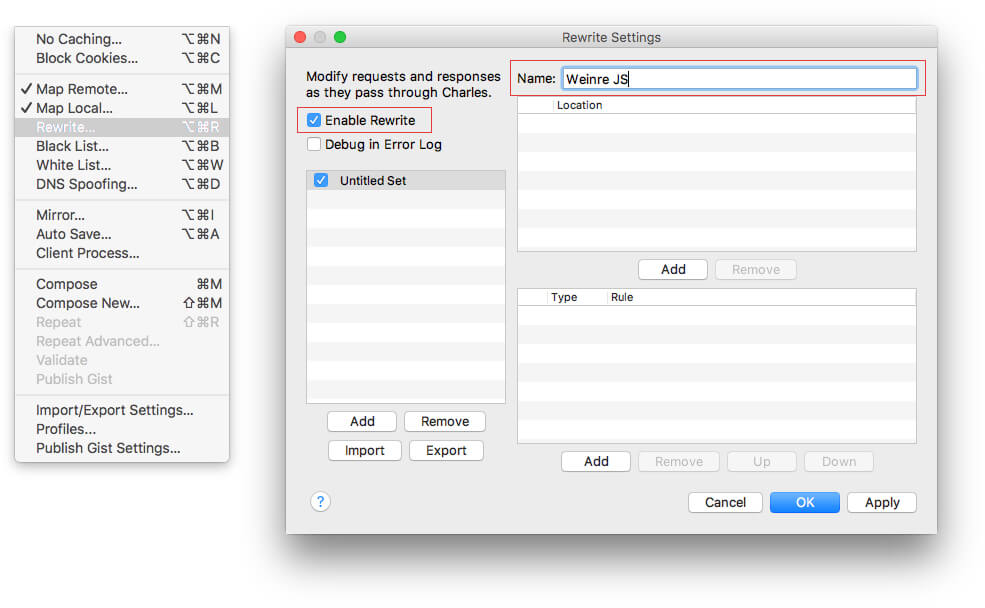Select No Caching… menu entry
Viewport: 985px width, 608px height.
click(x=78, y=39)
